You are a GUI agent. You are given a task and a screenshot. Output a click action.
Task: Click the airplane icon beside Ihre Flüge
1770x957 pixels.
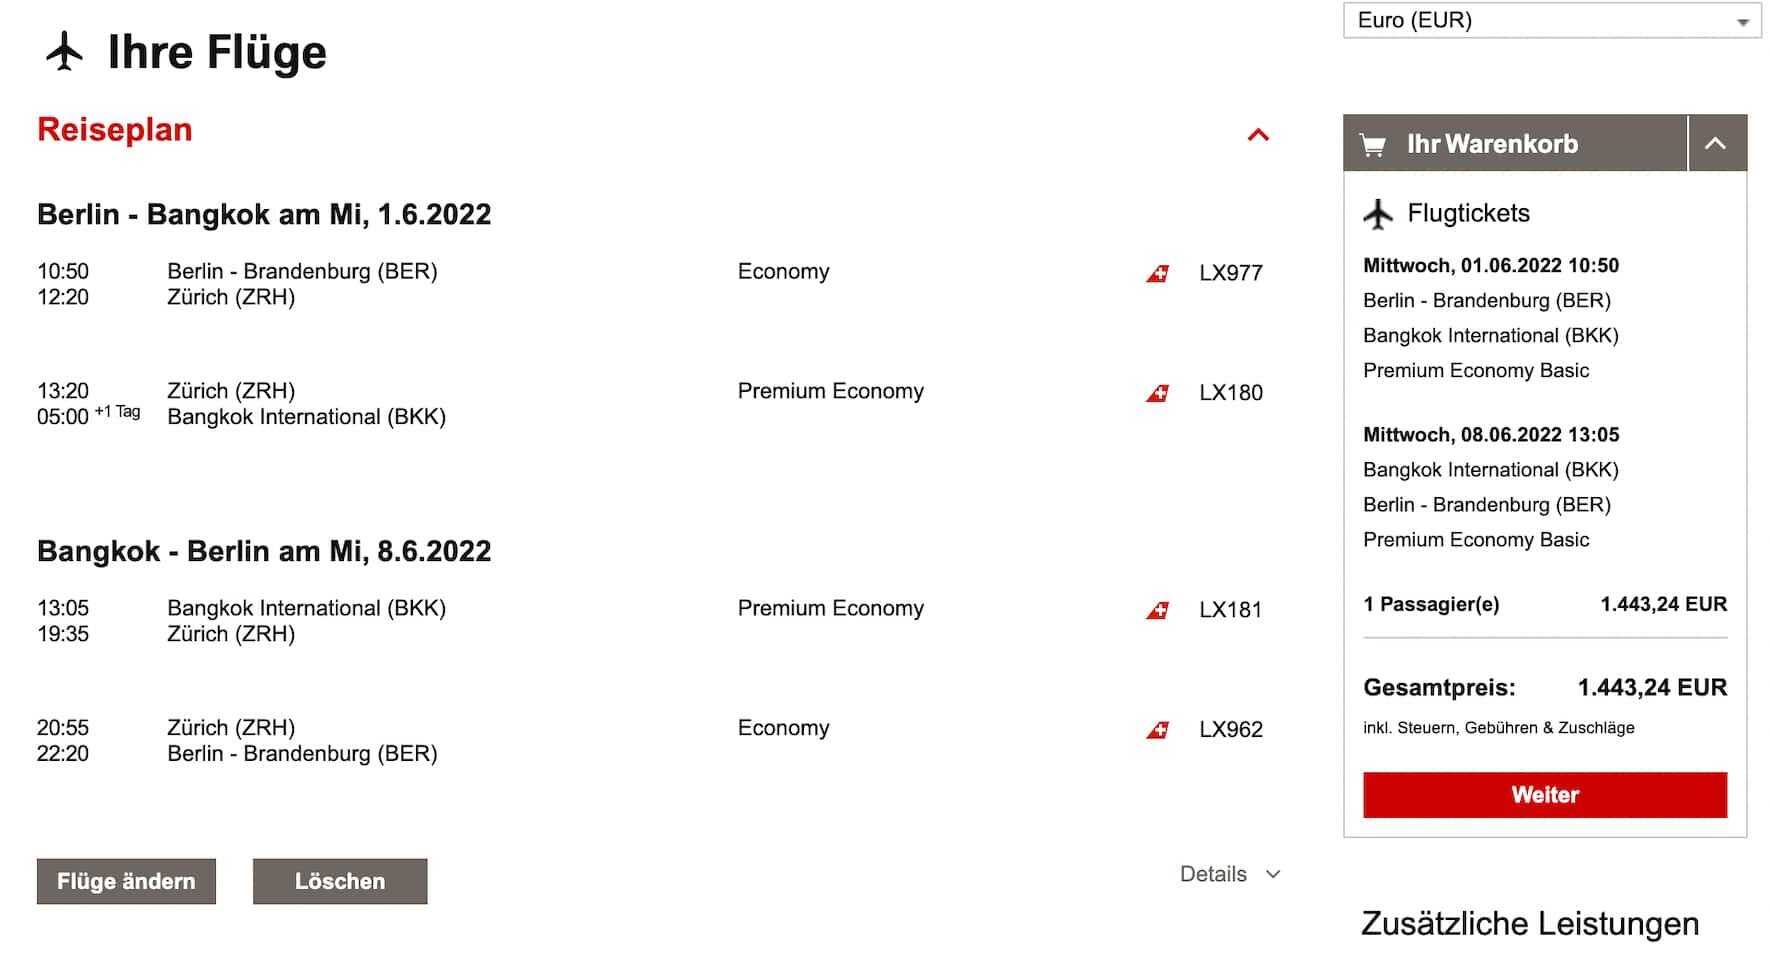tap(64, 52)
